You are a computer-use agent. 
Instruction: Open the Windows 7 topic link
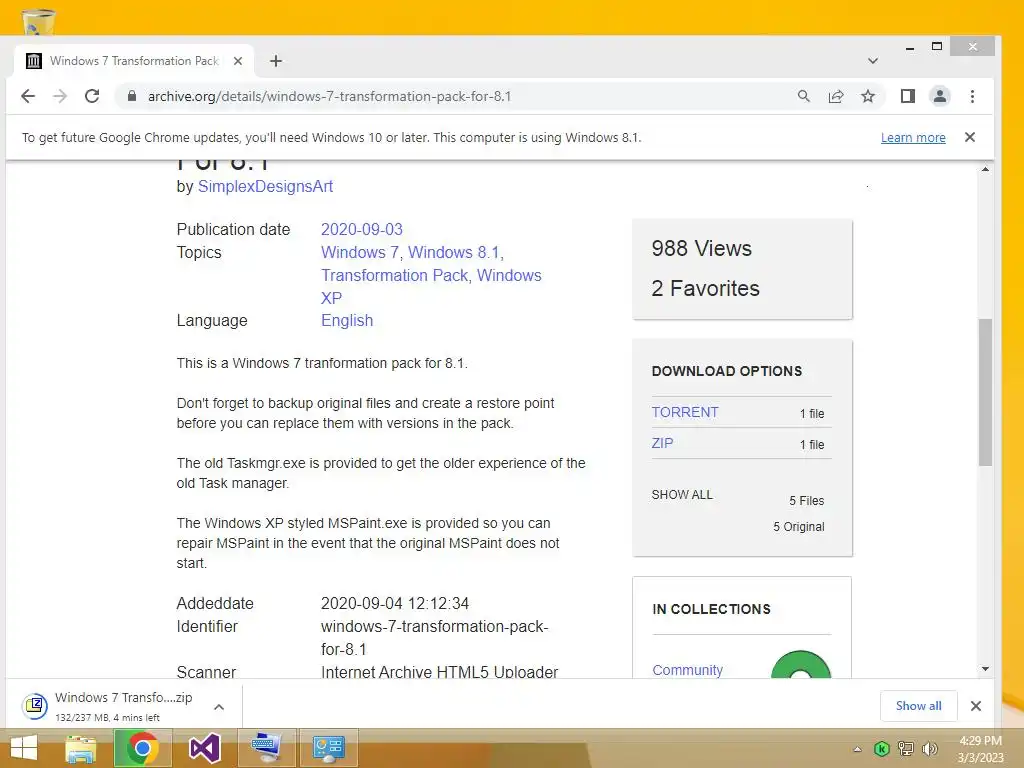pos(359,252)
